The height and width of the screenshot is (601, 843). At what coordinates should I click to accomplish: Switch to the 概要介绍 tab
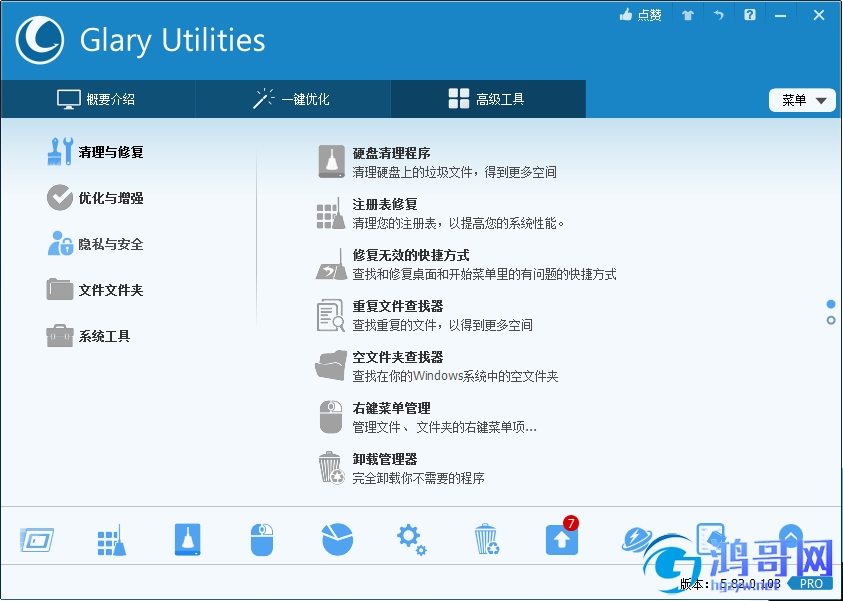click(97, 99)
